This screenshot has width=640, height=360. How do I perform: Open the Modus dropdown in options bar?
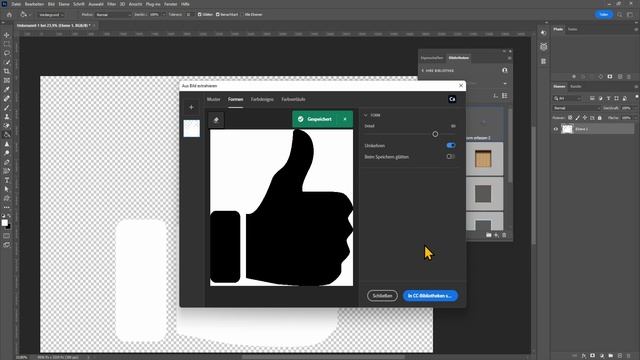pos(113,15)
